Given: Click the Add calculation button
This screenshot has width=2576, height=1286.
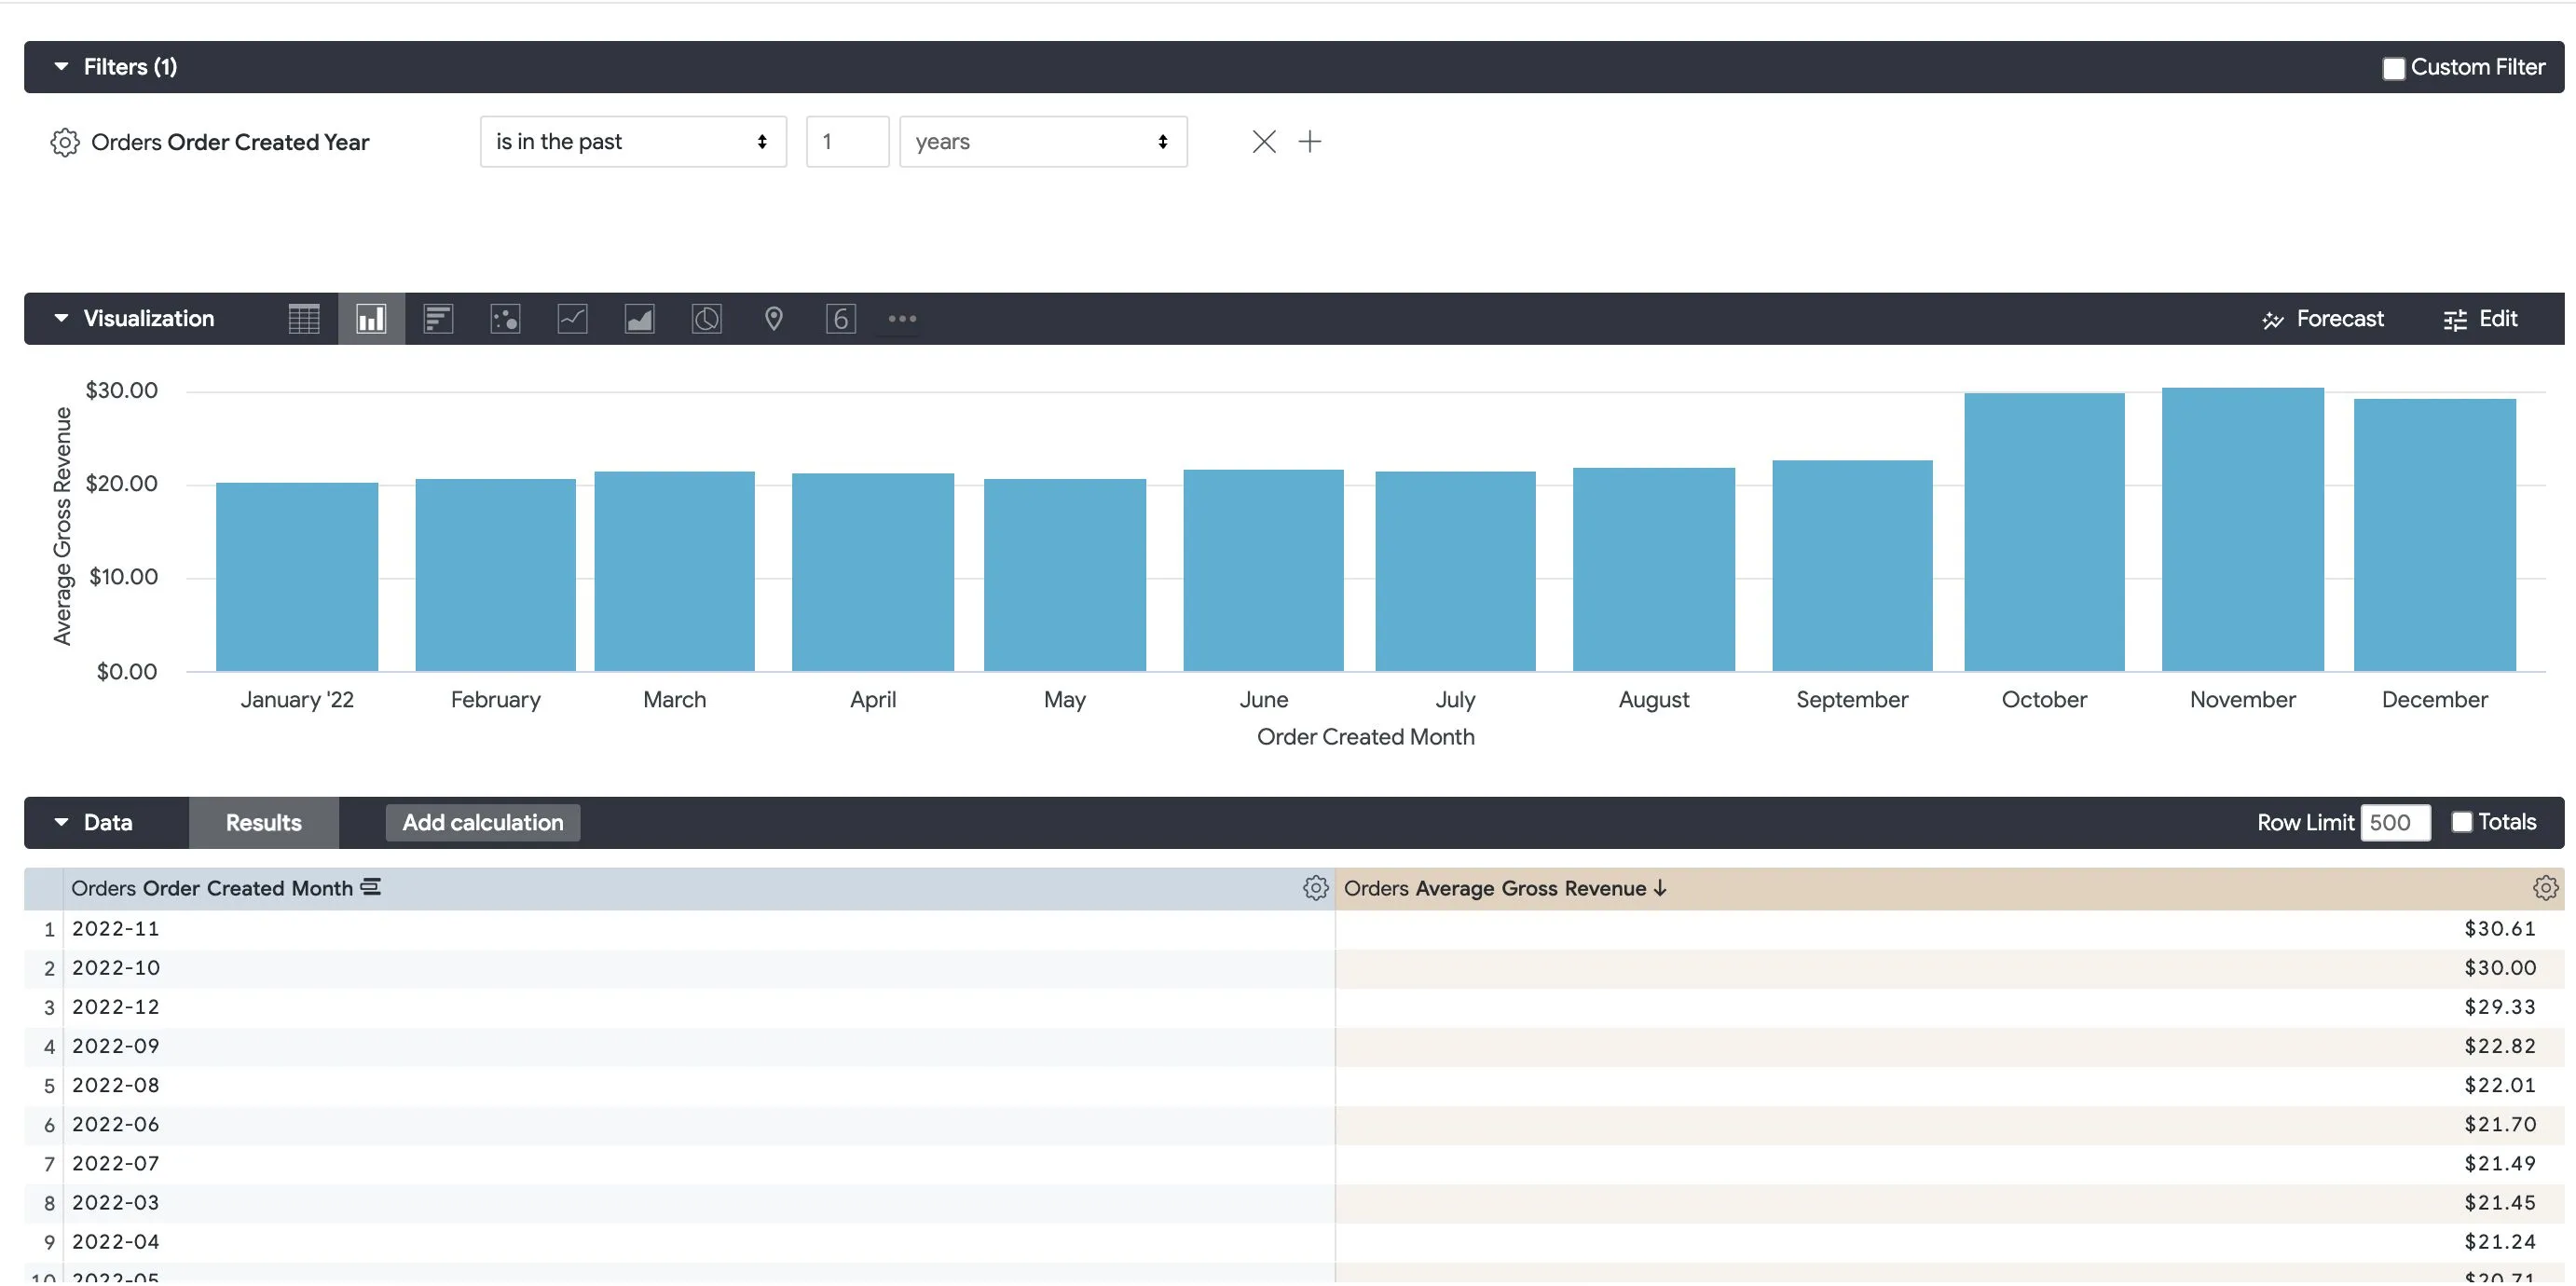Looking at the screenshot, I should point(483,823).
